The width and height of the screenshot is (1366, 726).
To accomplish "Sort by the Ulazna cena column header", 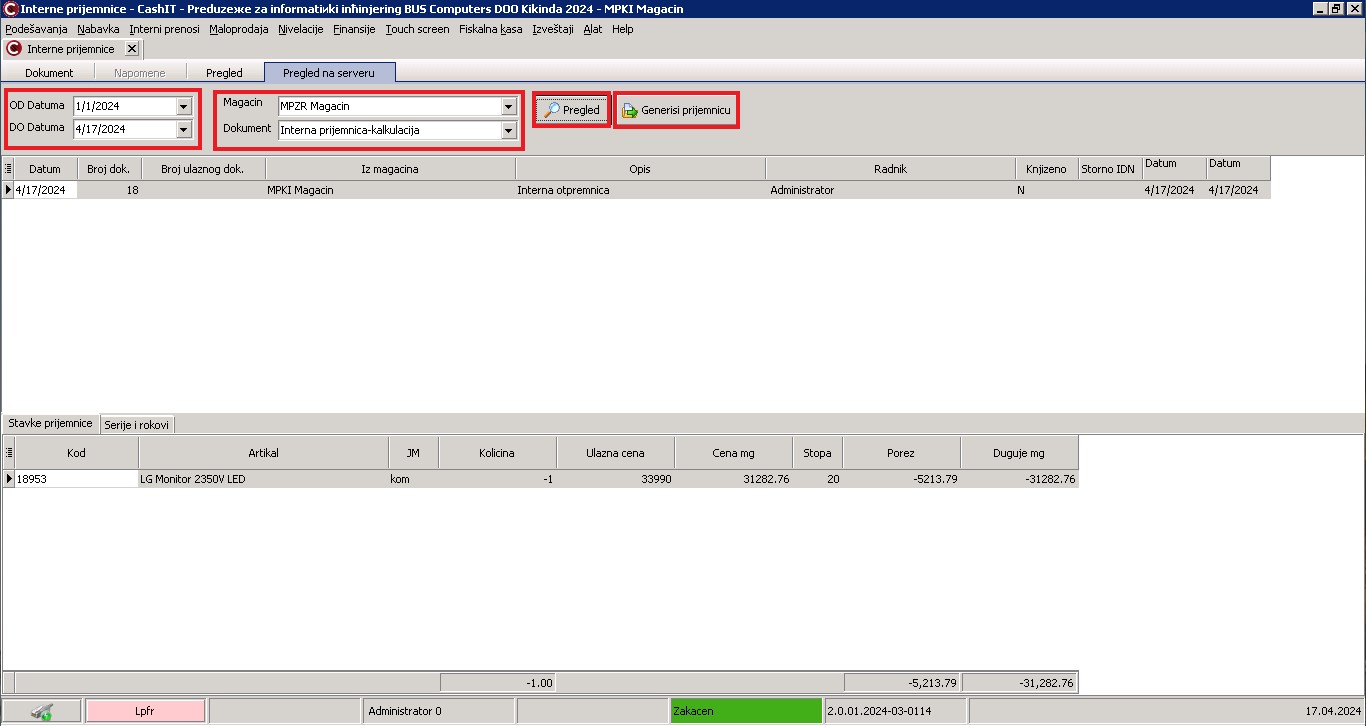I will point(615,453).
